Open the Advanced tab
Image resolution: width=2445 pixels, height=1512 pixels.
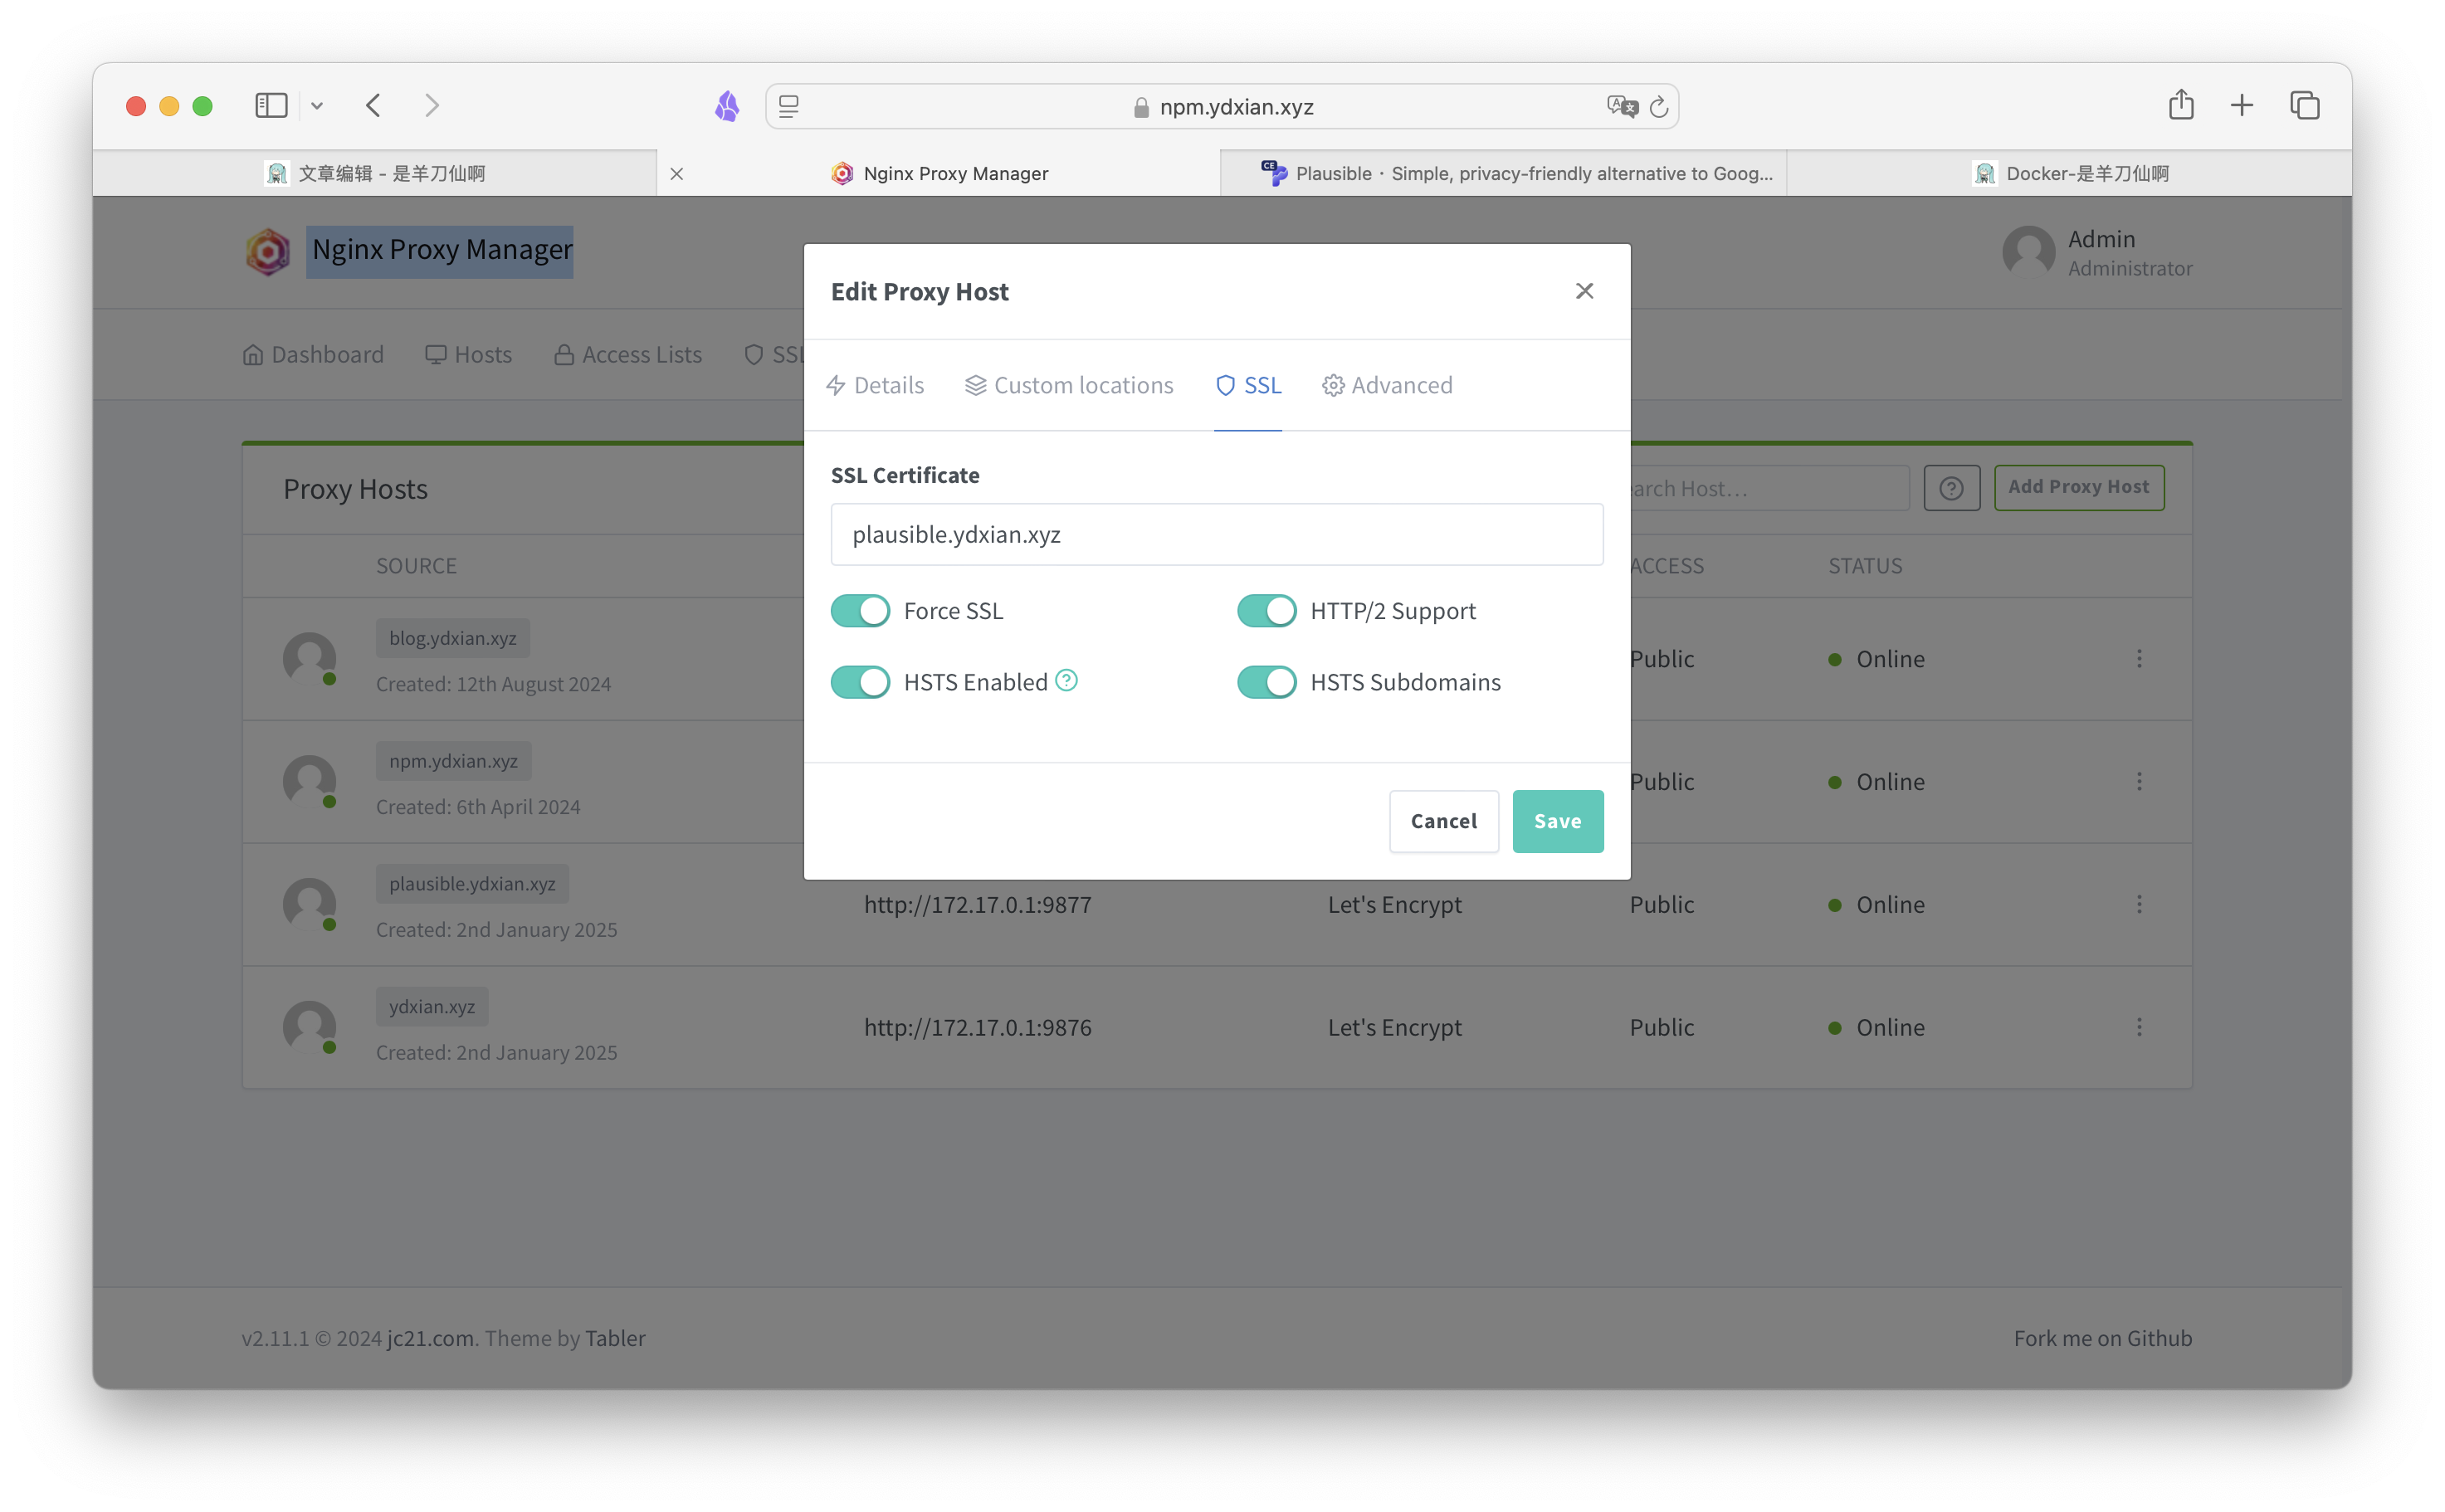[x=1387, y=385]
